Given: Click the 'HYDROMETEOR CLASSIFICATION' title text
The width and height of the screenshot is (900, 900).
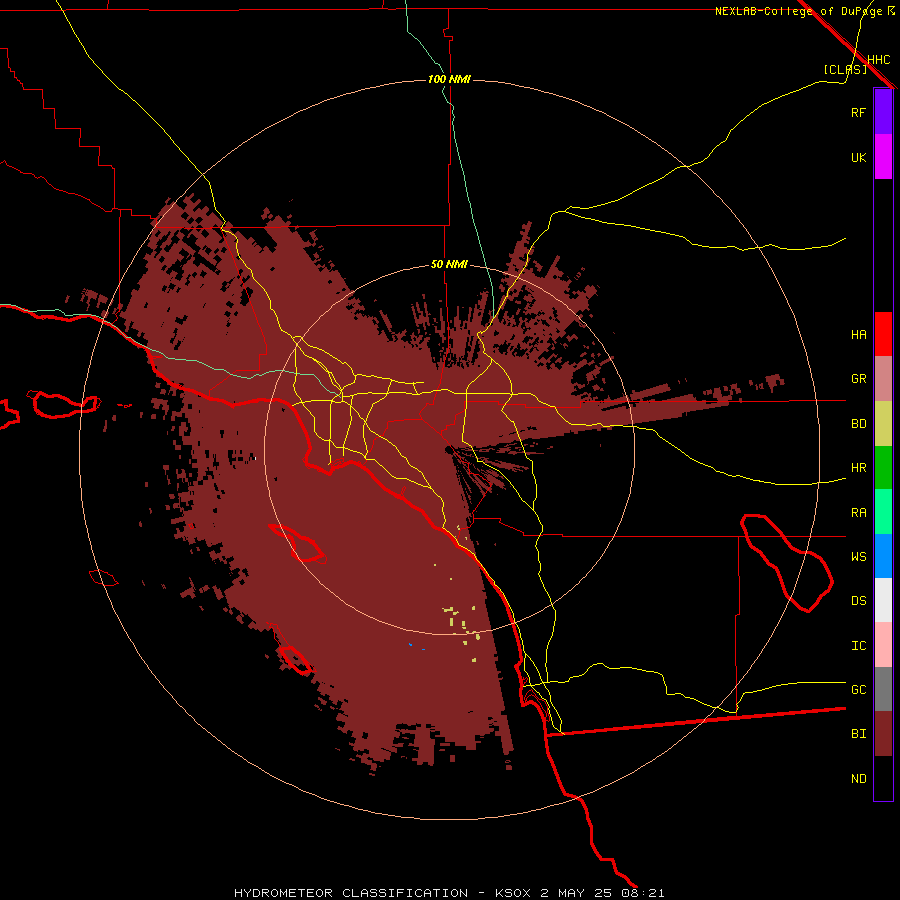Looking at the screenshot, I should tap(351, 893).
